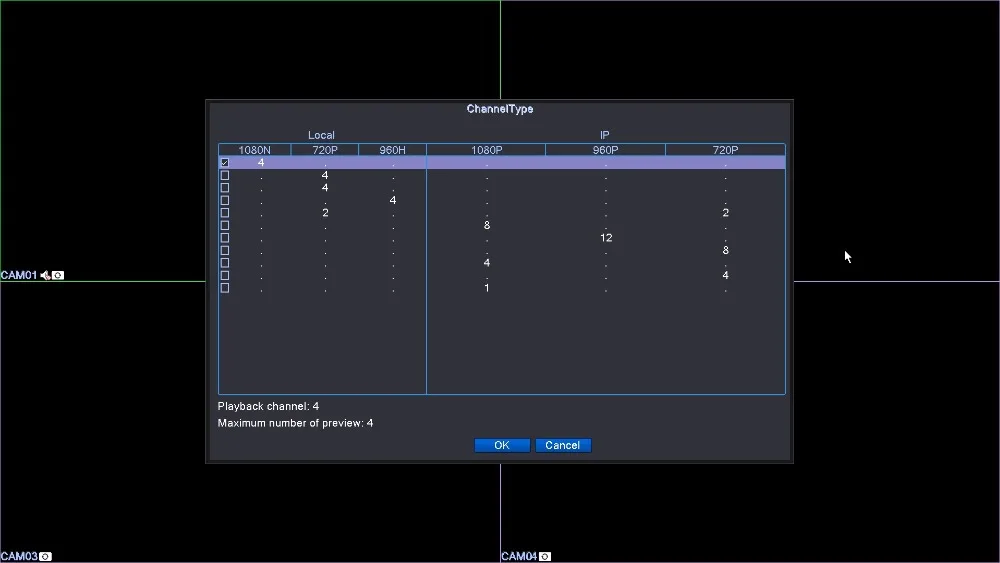Screen dimensions: 1000x563
Task: Click the value 1 in the 1080P column
Action: click(487, 288)
